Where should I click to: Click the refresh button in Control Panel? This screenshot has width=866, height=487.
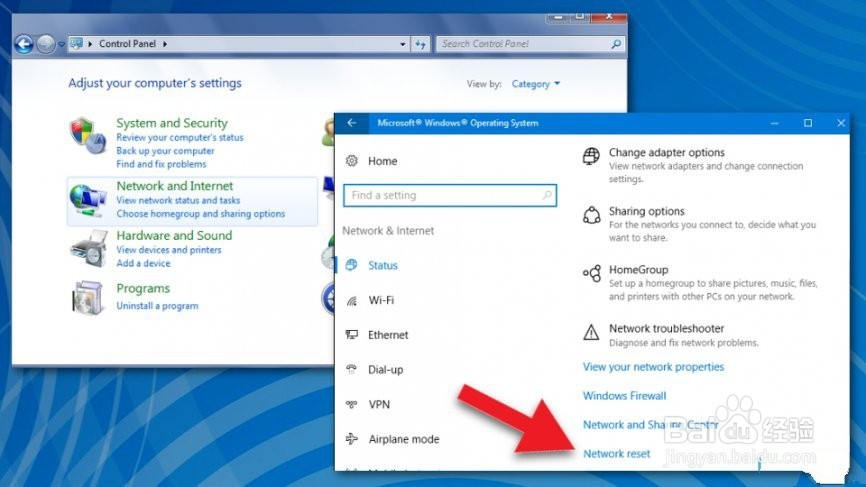pyautogui.click(x=421, y=44)
